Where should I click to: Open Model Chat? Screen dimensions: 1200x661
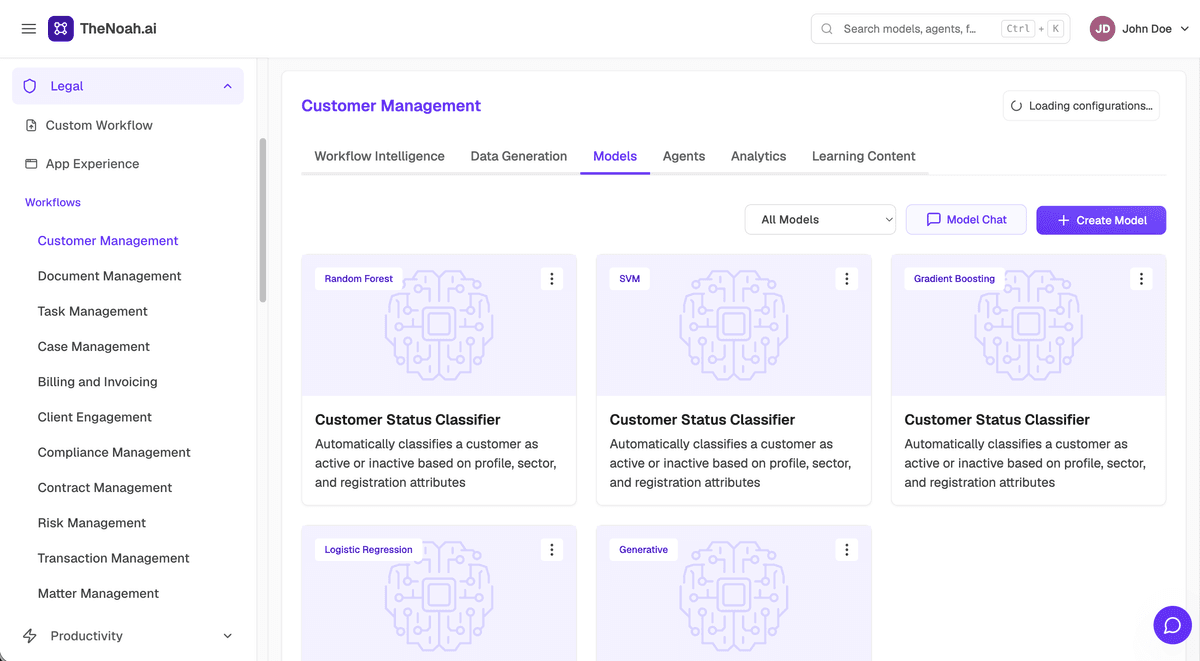click(x=966, y=220)
